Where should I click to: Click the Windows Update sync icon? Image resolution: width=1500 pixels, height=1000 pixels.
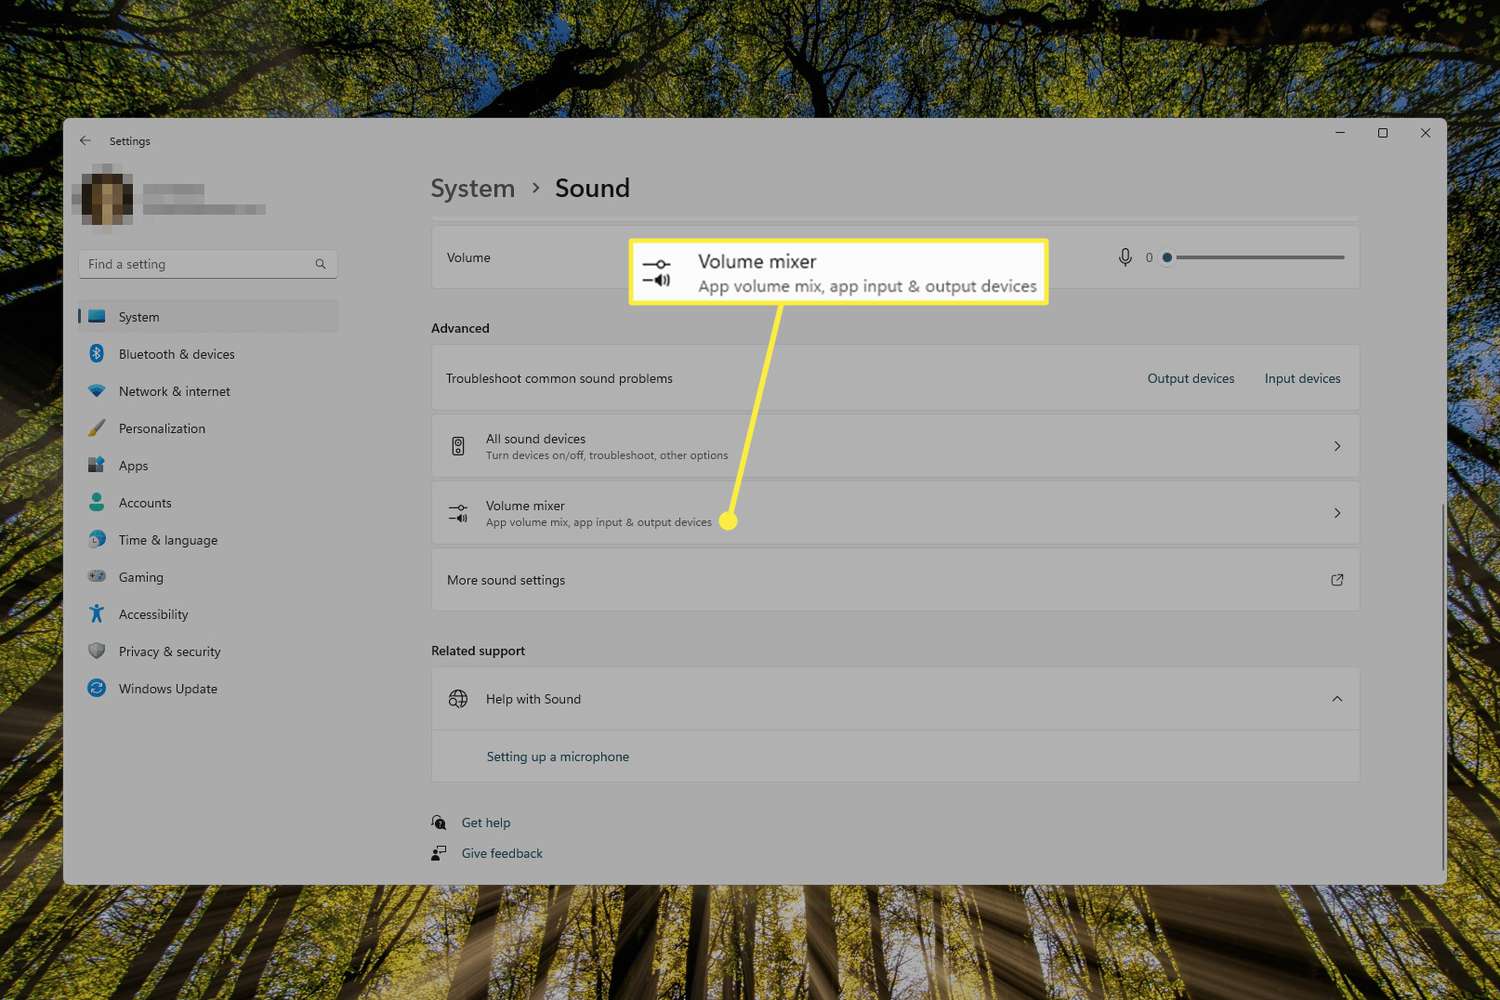97,688
